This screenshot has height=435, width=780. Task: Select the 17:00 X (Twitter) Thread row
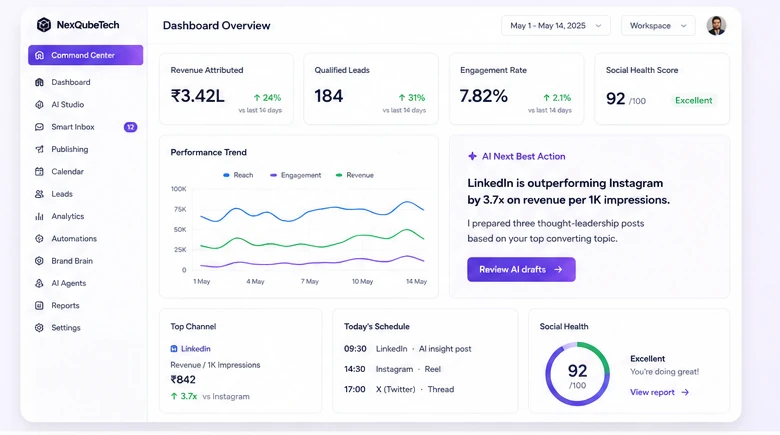tap(399, 389)
